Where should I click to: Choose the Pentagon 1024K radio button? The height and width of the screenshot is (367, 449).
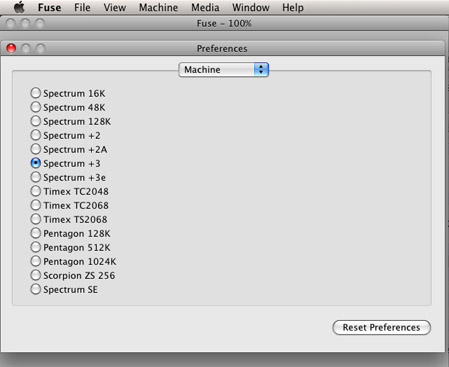point(35,261)
